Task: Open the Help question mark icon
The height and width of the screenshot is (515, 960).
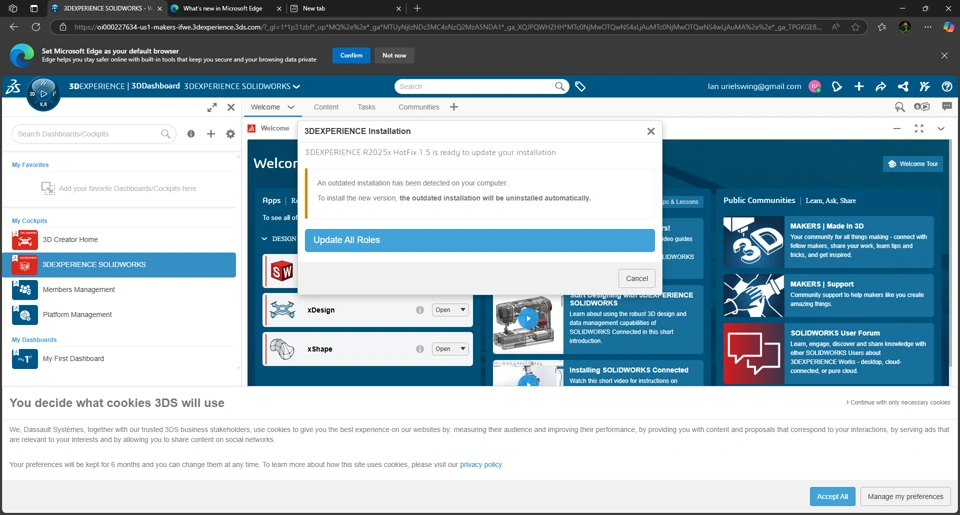Action: pos(947,86)
